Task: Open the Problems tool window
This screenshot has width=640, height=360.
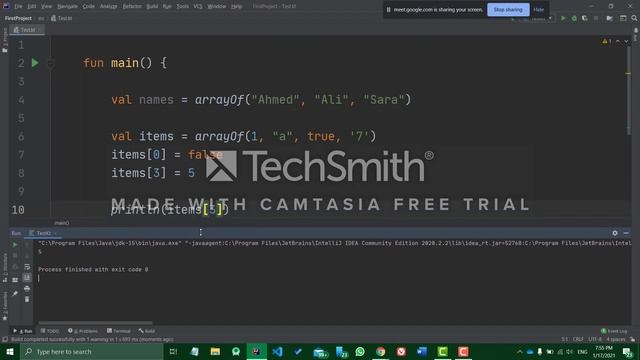Action: 83,331
